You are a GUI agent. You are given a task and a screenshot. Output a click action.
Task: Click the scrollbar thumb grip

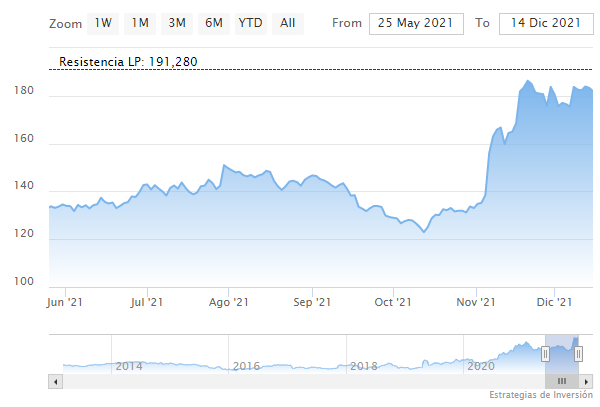tap(561, 381)
